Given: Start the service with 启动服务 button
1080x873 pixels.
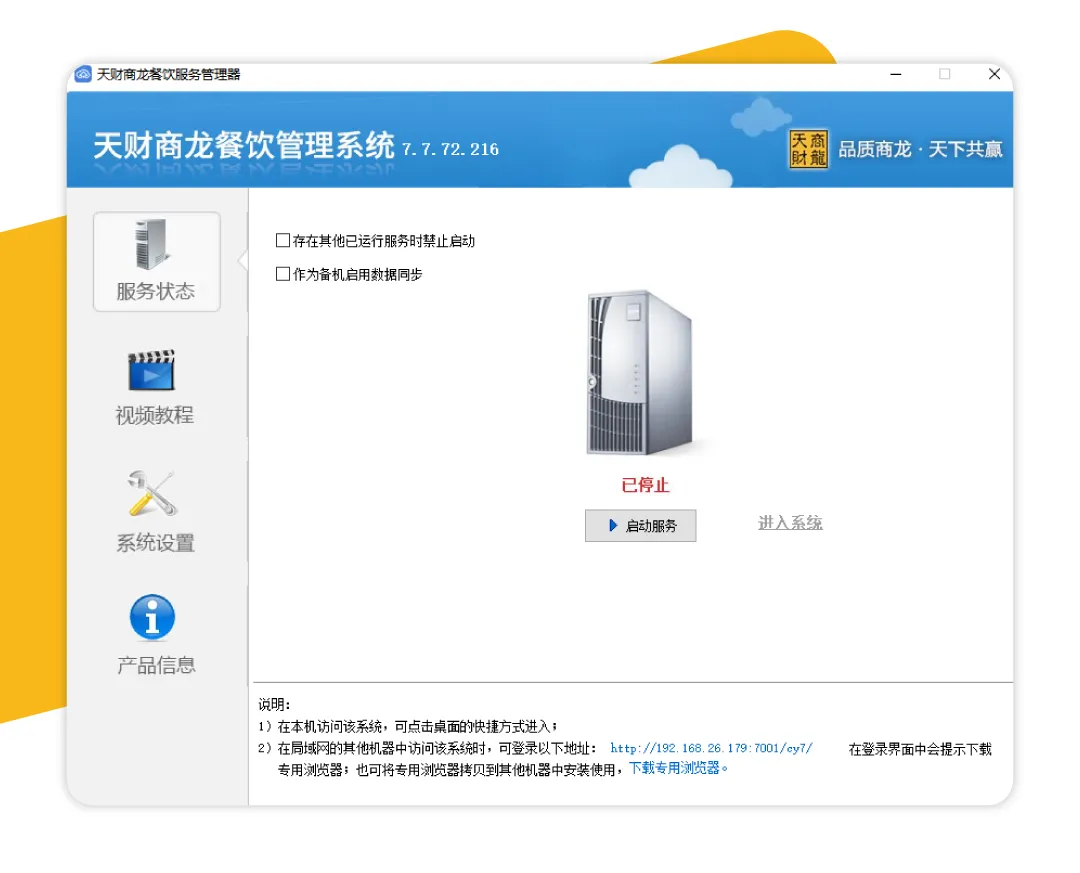Looking at the screenshot, I should 641,526.
